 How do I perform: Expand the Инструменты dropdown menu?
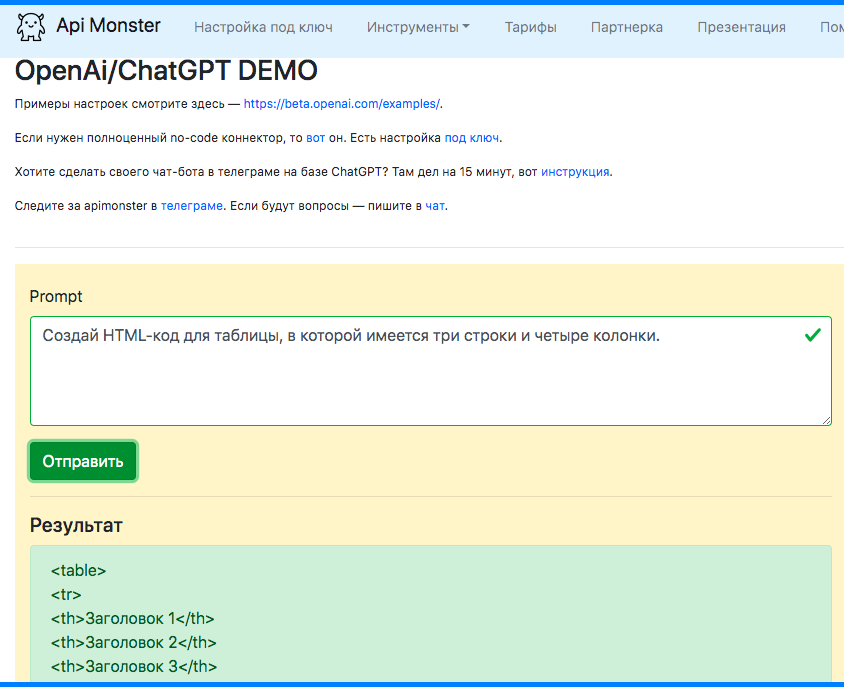pyautogui.click(x=418, y=27)
